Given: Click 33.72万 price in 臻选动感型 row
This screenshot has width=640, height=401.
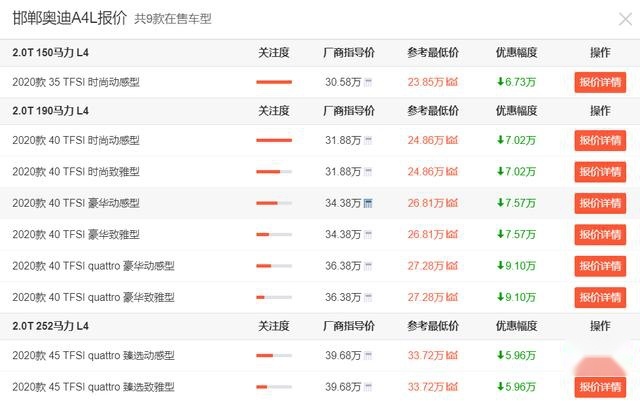Looking at the screenshot, I should click(x=426, y=355).
